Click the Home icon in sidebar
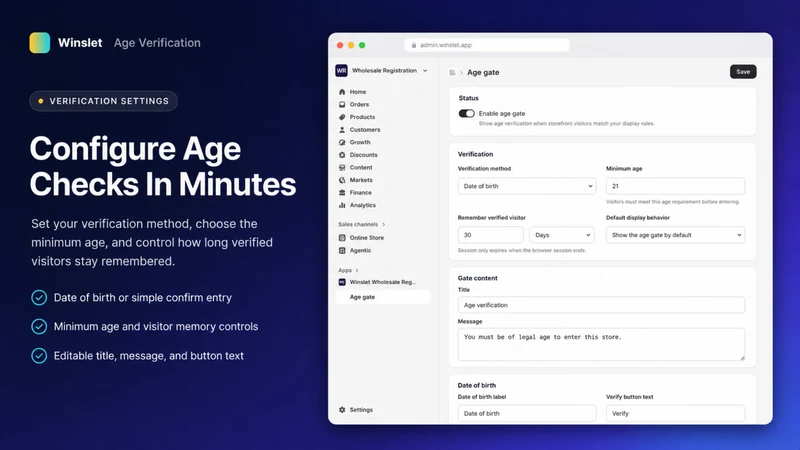Image resolution: width=800 pixels, height=450 pixels. (342, 92)
